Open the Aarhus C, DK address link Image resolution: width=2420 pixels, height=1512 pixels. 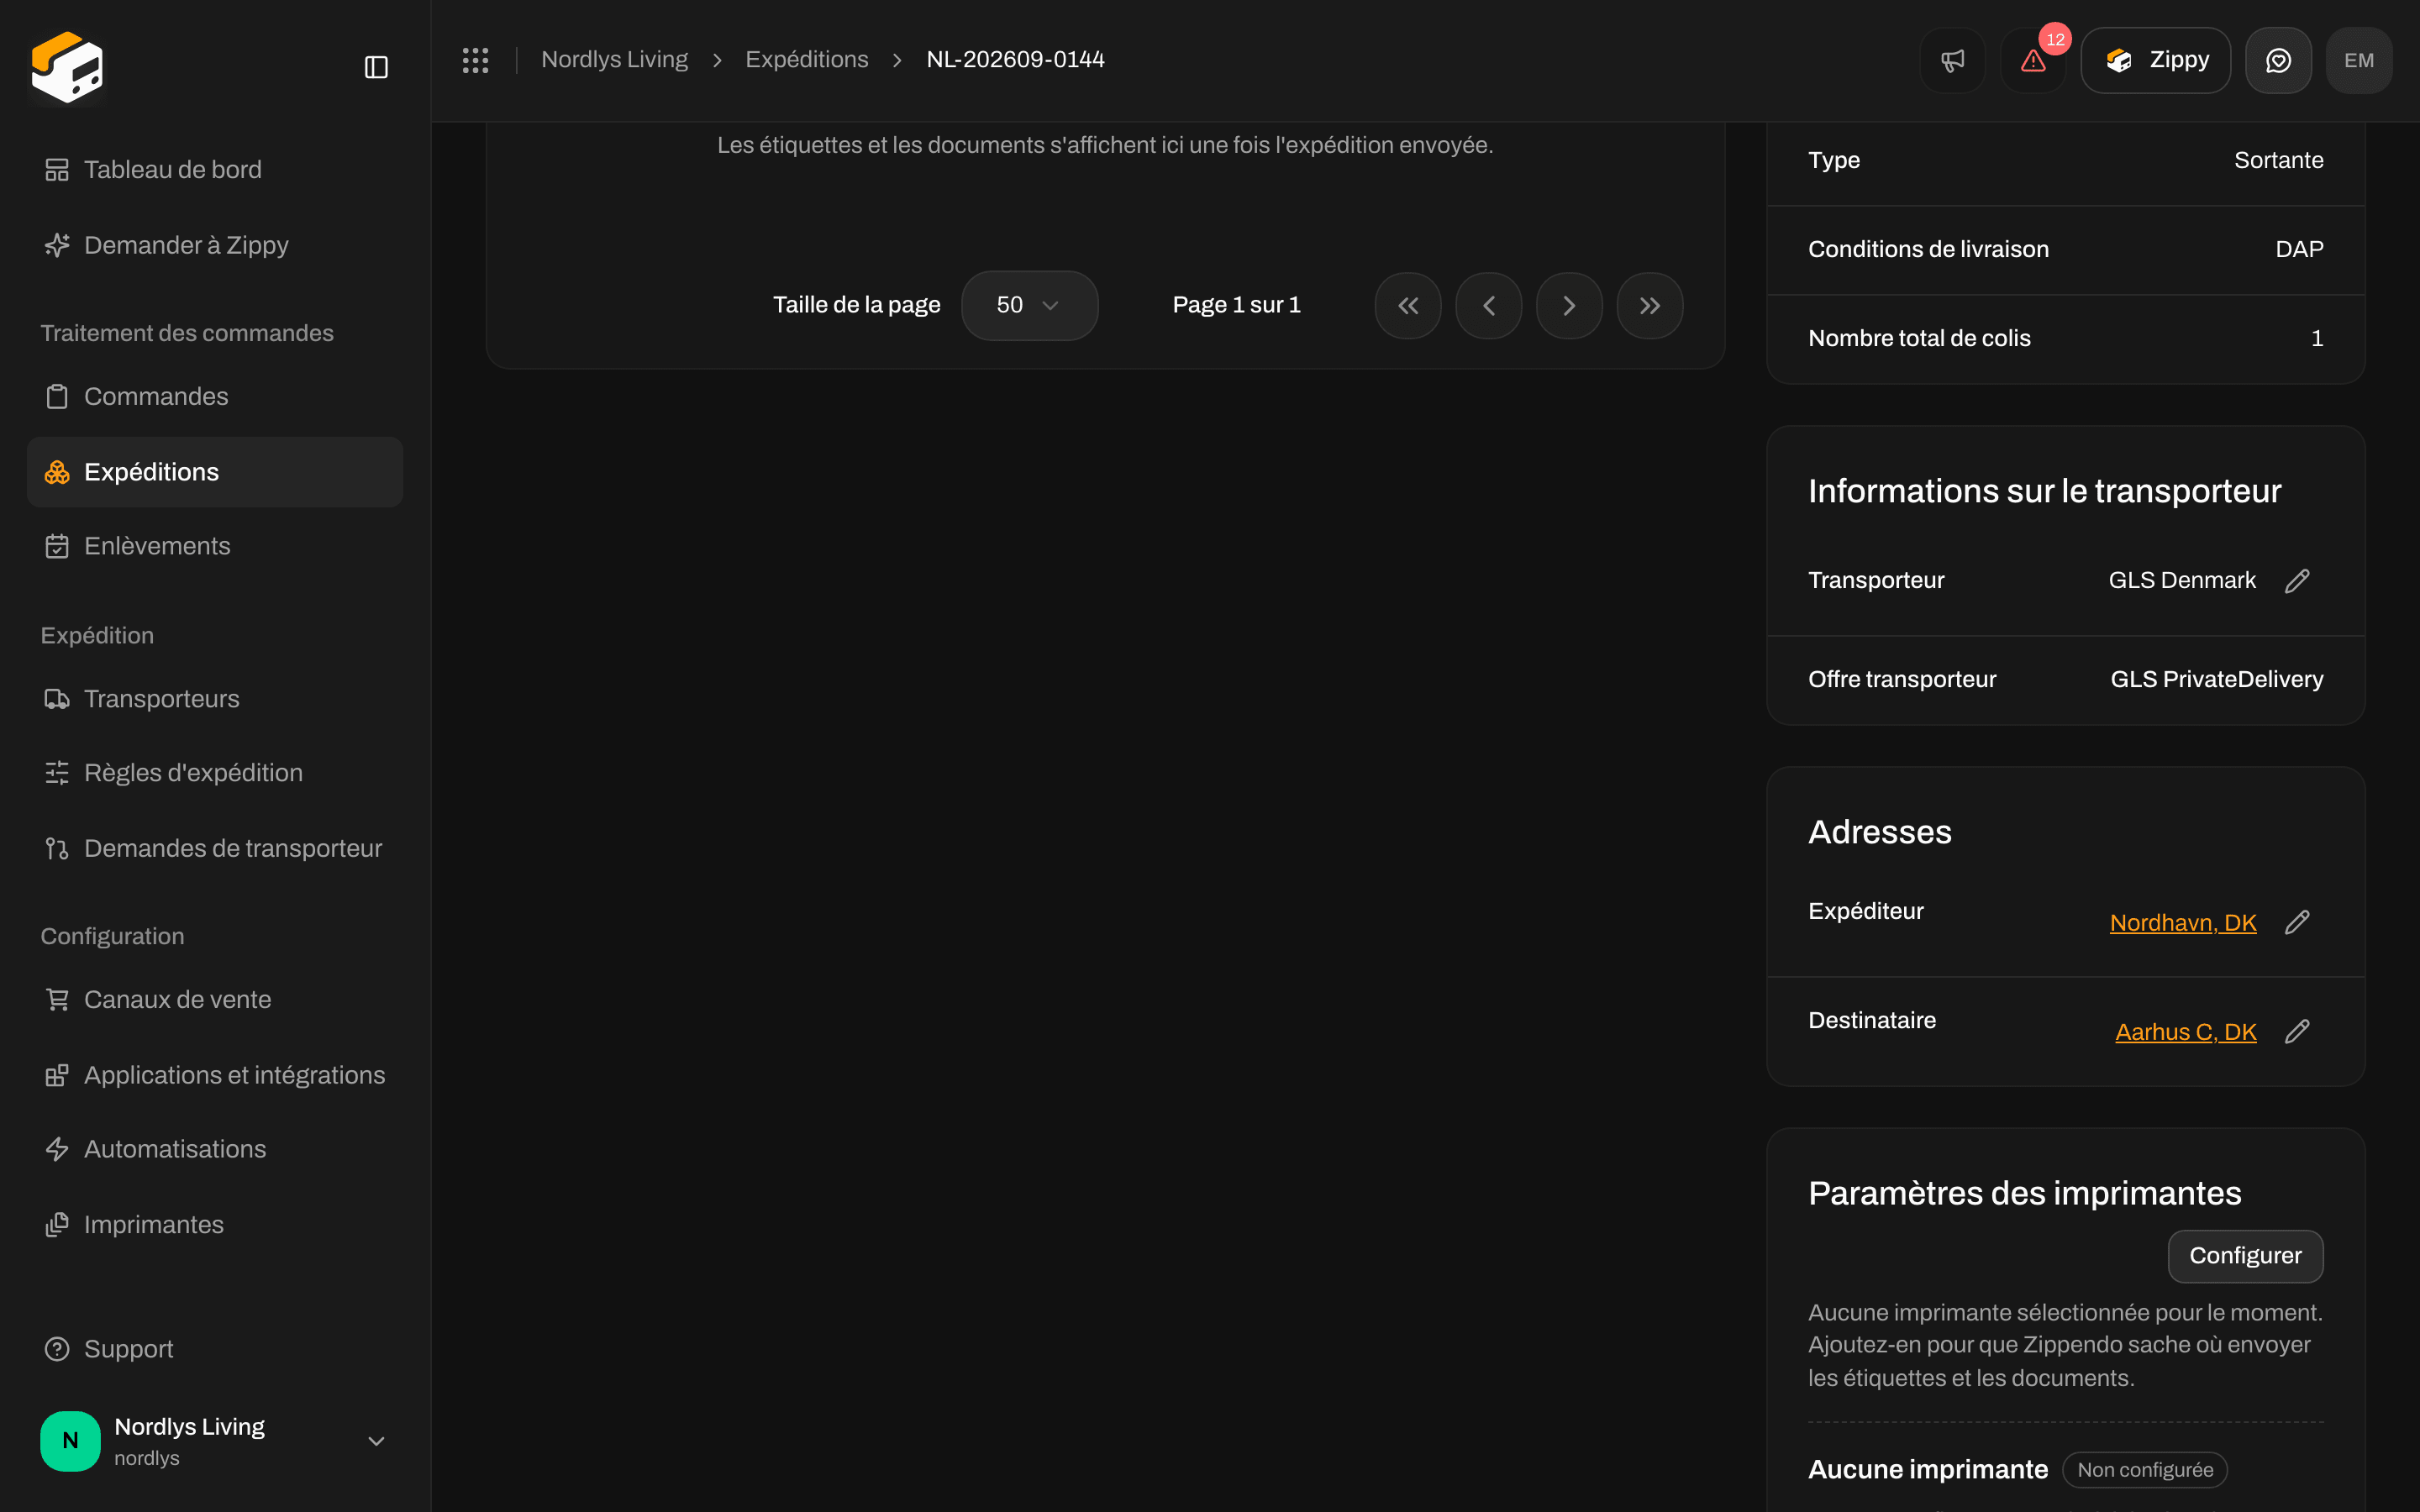pyautogui.click(x=2186, y=1032)
